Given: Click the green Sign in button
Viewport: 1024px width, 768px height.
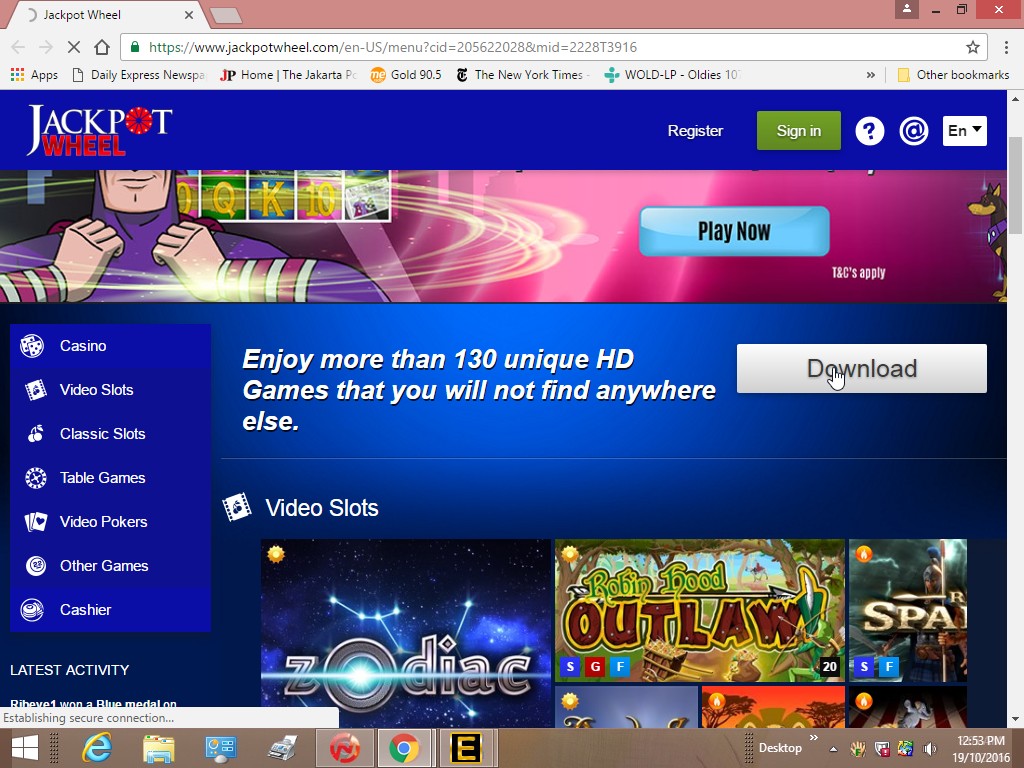Looking at the screenshot, I should [x=799, y=131].
